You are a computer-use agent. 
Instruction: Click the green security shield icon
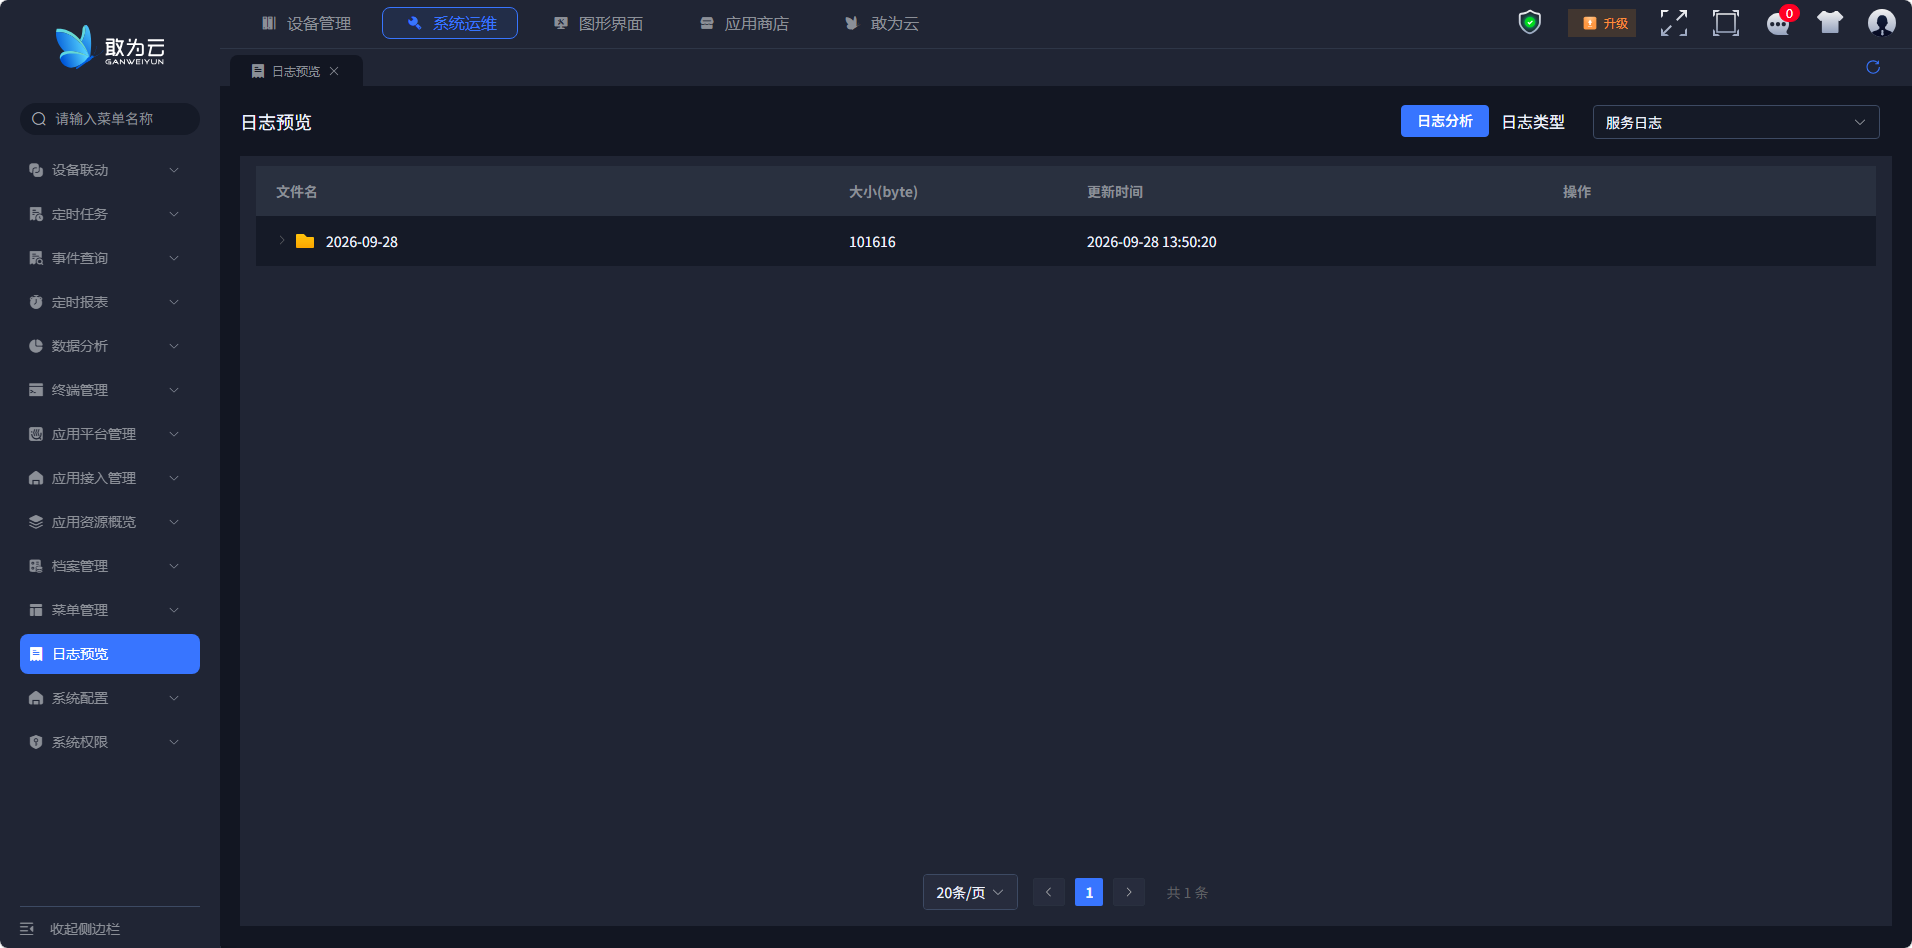1530,22
